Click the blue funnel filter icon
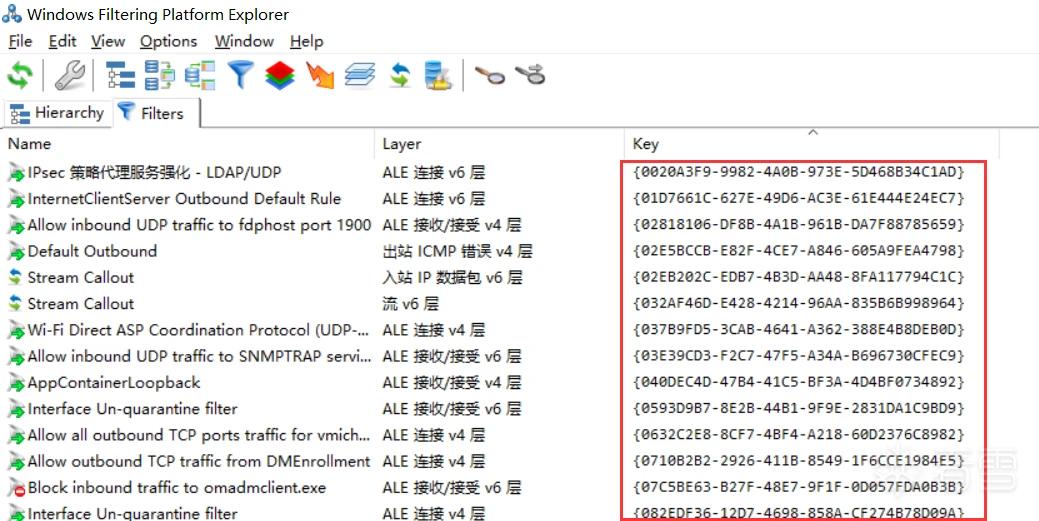This screenshot has height=521, width=1039. pyautogui.click(x=241, y=76)
